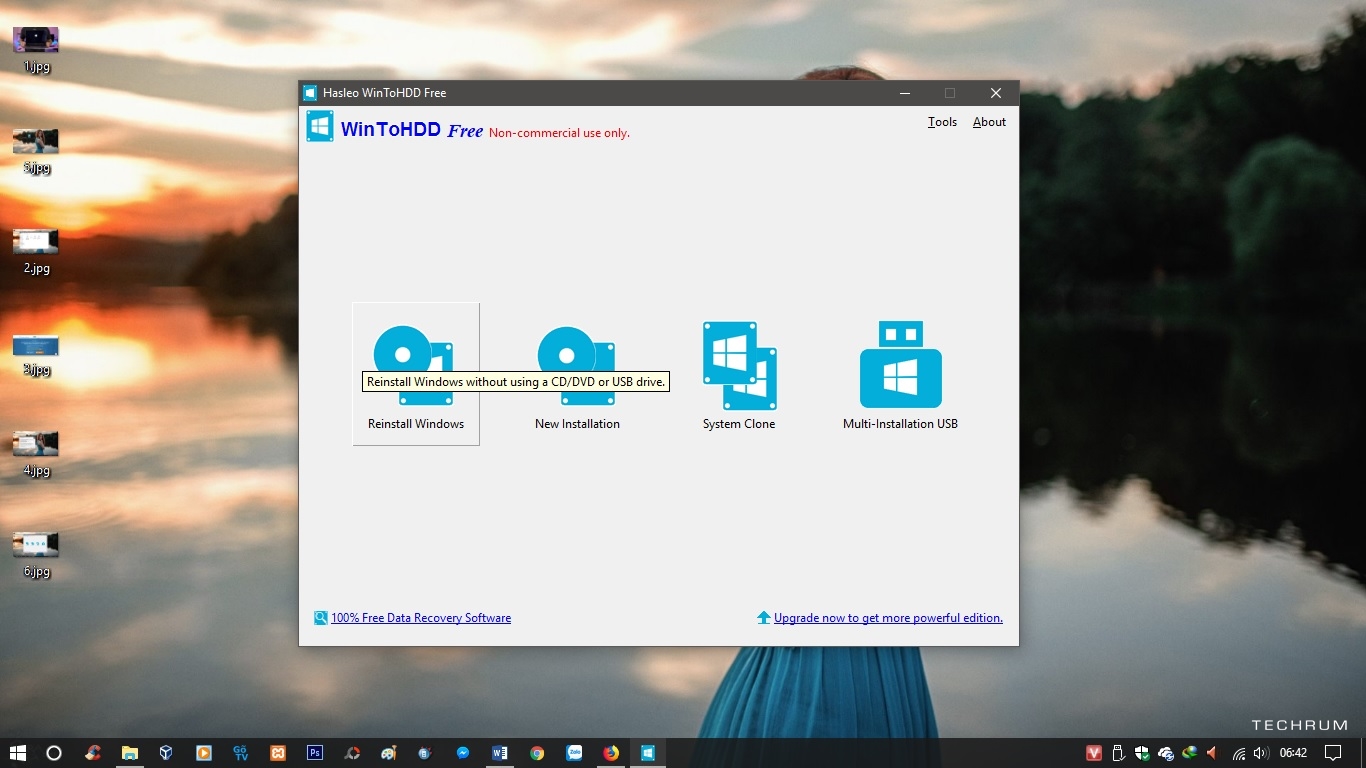Click the upgrade arrow icon
The width and height of the screenshot is (1366, 768).
[764, 618]
